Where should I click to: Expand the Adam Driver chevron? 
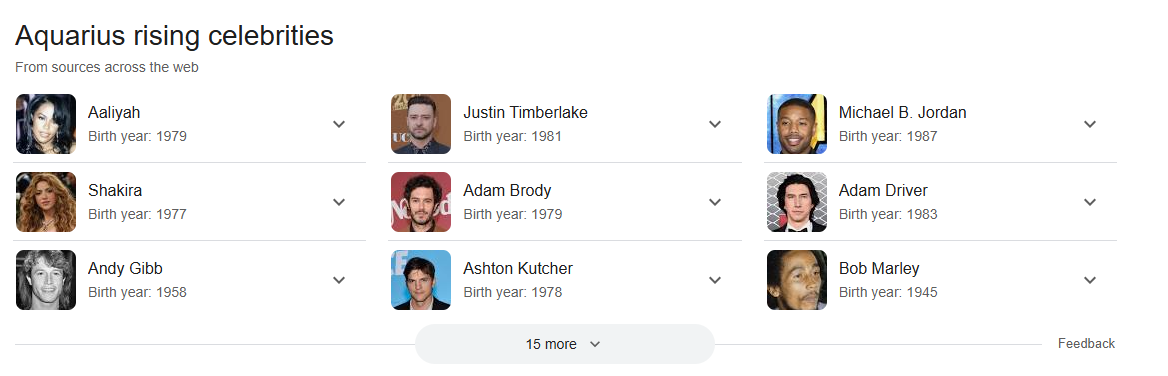pyautogui.click(x=1090, y=202)
